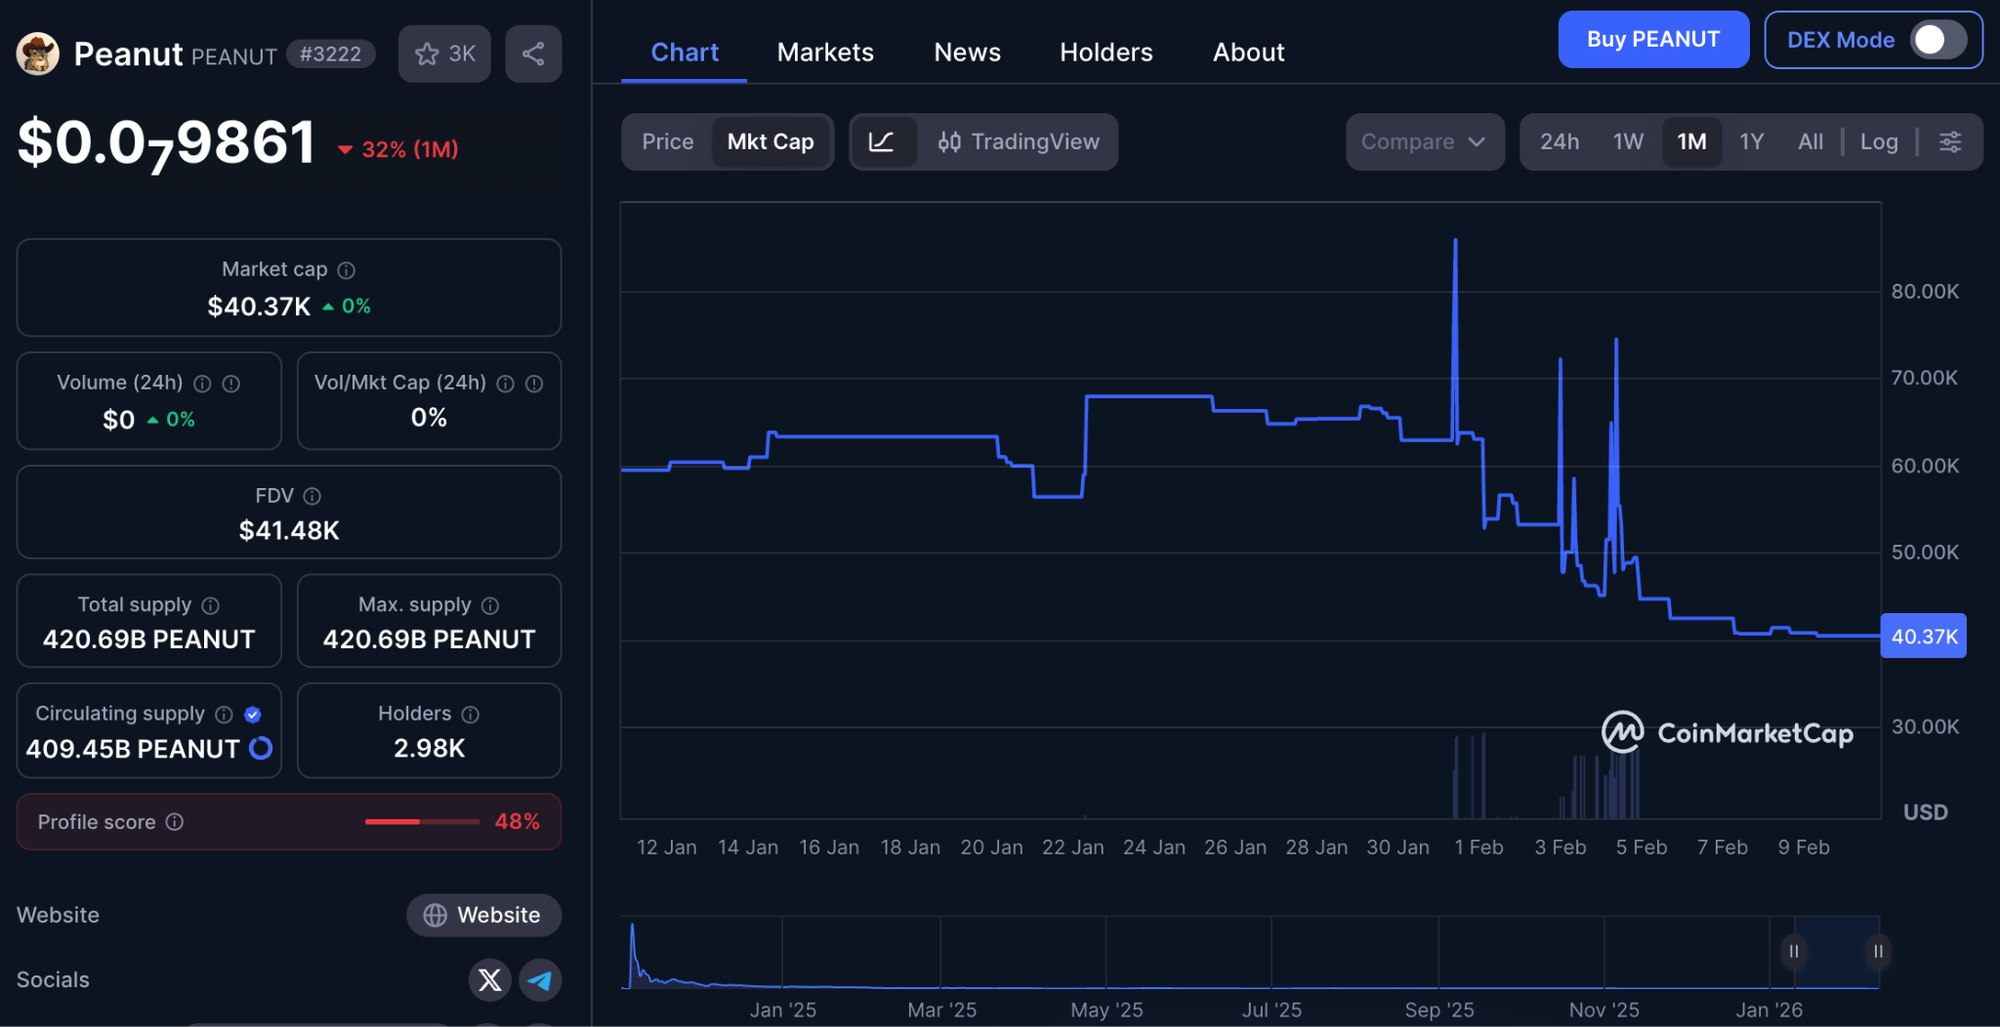Click the Buy PEANUT button

(1653, 39)
